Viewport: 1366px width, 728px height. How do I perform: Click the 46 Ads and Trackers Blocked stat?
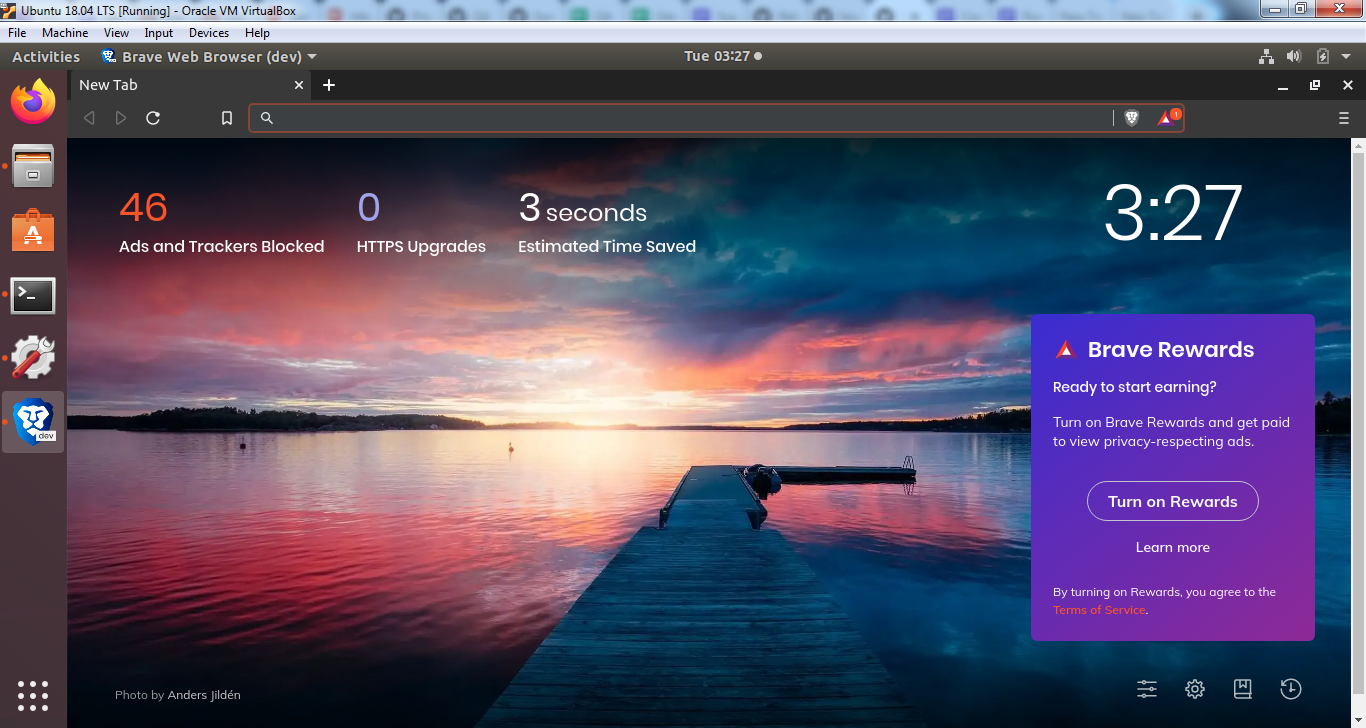pos(221,222)
